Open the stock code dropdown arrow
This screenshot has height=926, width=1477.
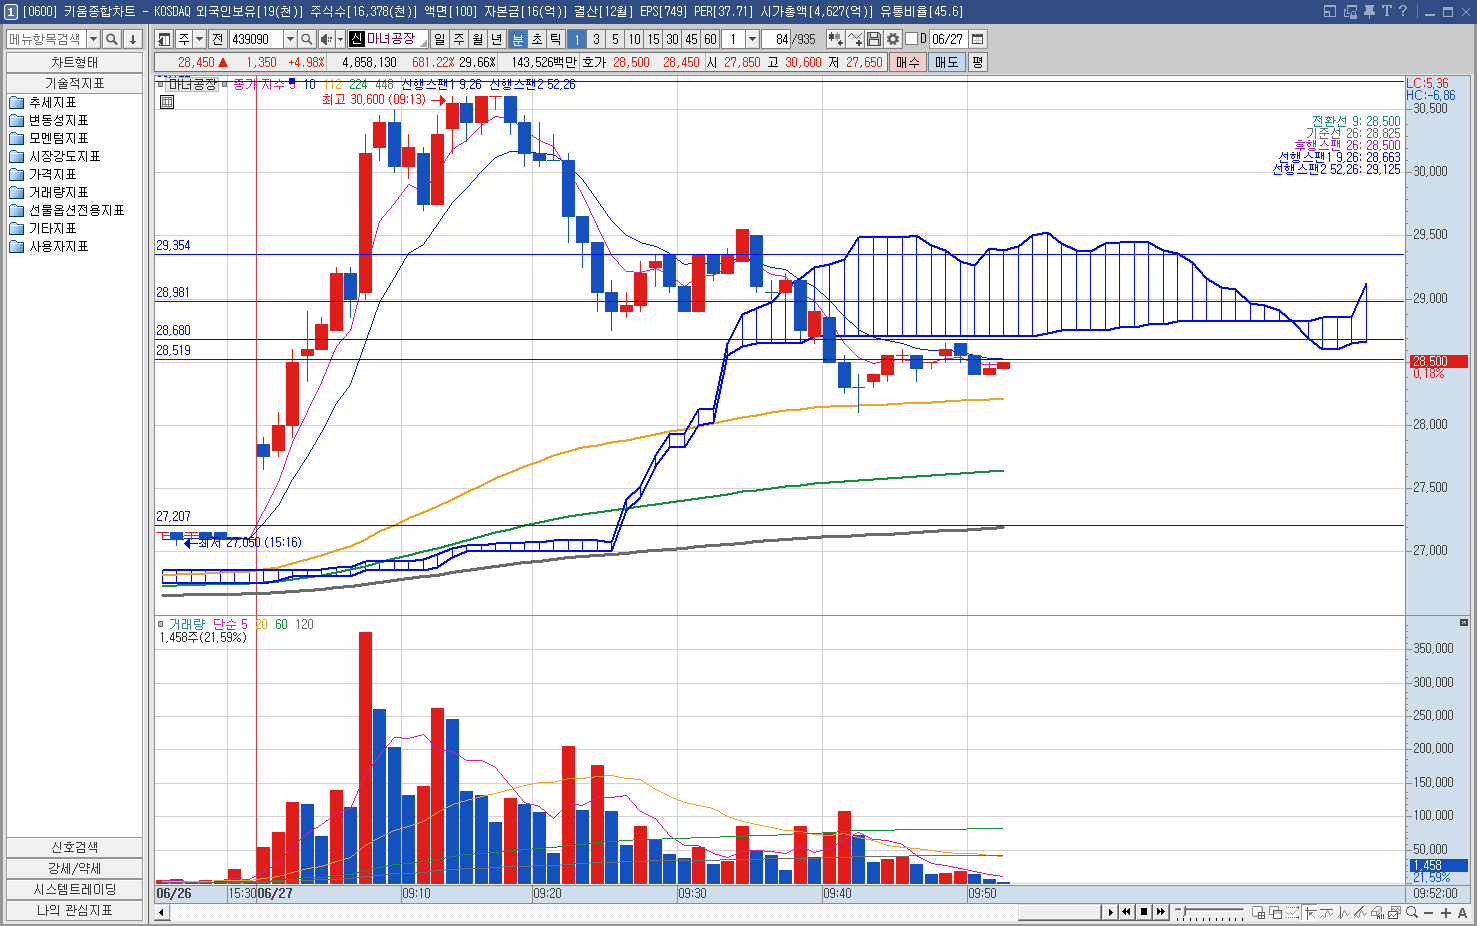coord(290,39)
